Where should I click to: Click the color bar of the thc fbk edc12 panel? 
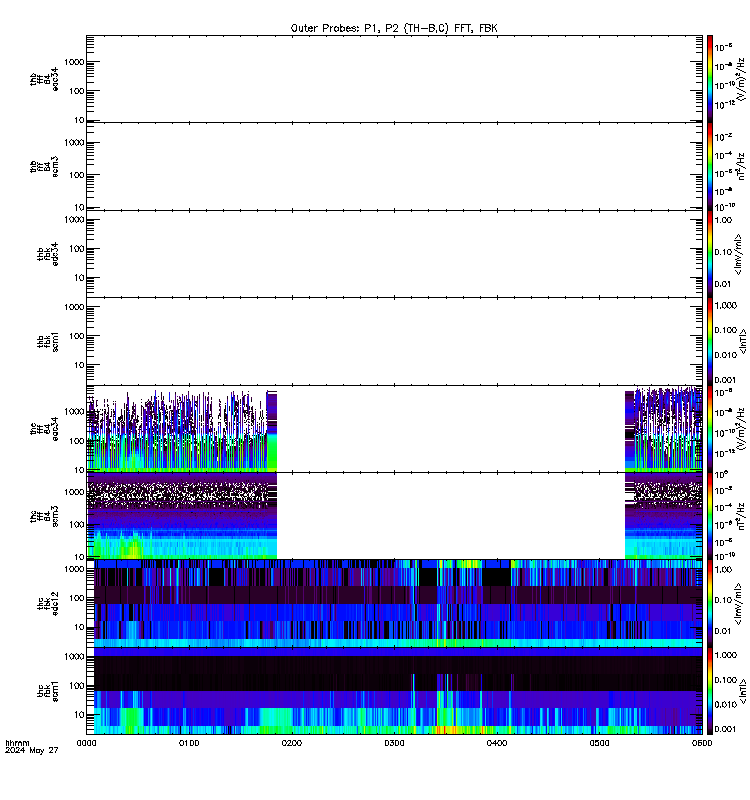click(709, 604)
